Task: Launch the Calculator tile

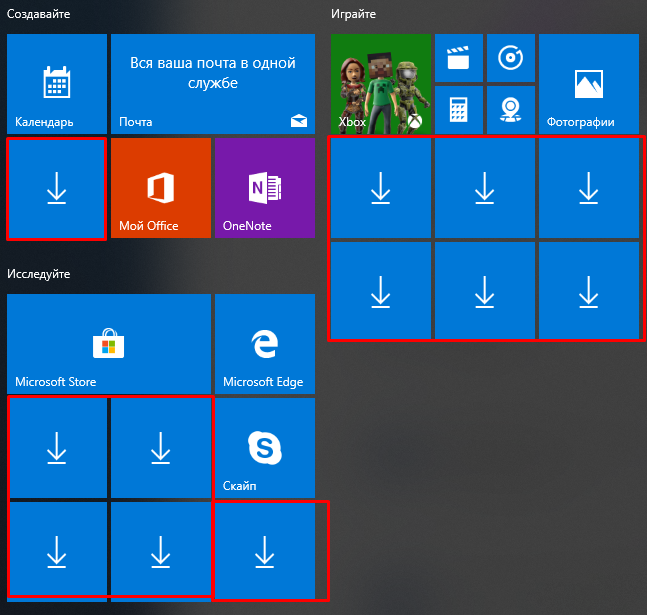Action: [x=459, y=110]
